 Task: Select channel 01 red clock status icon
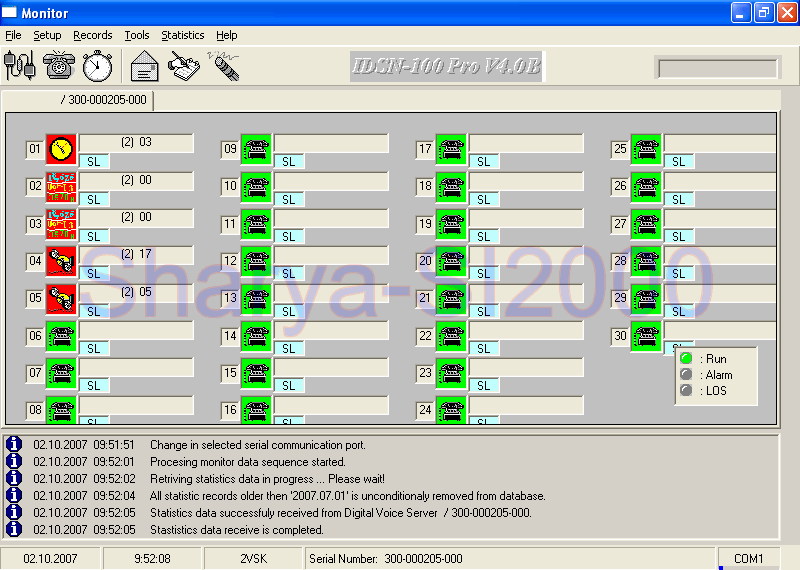[x=61, y=150]
